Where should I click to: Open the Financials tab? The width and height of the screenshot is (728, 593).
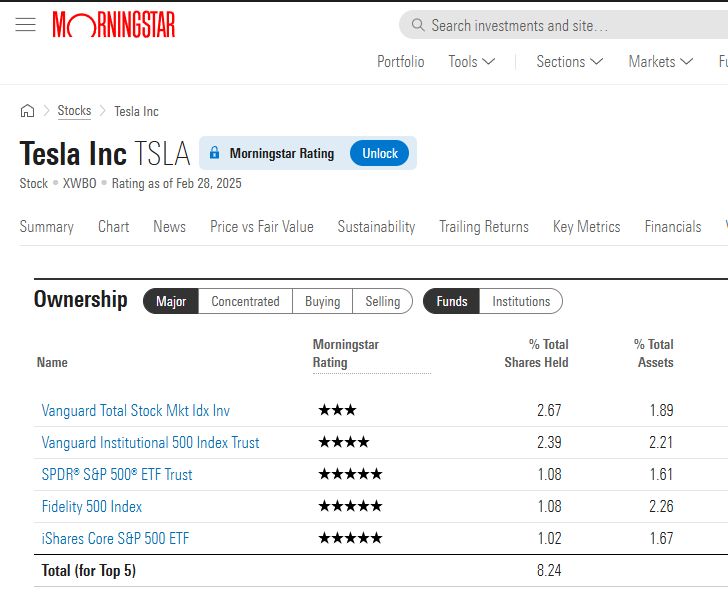(673, 227)
